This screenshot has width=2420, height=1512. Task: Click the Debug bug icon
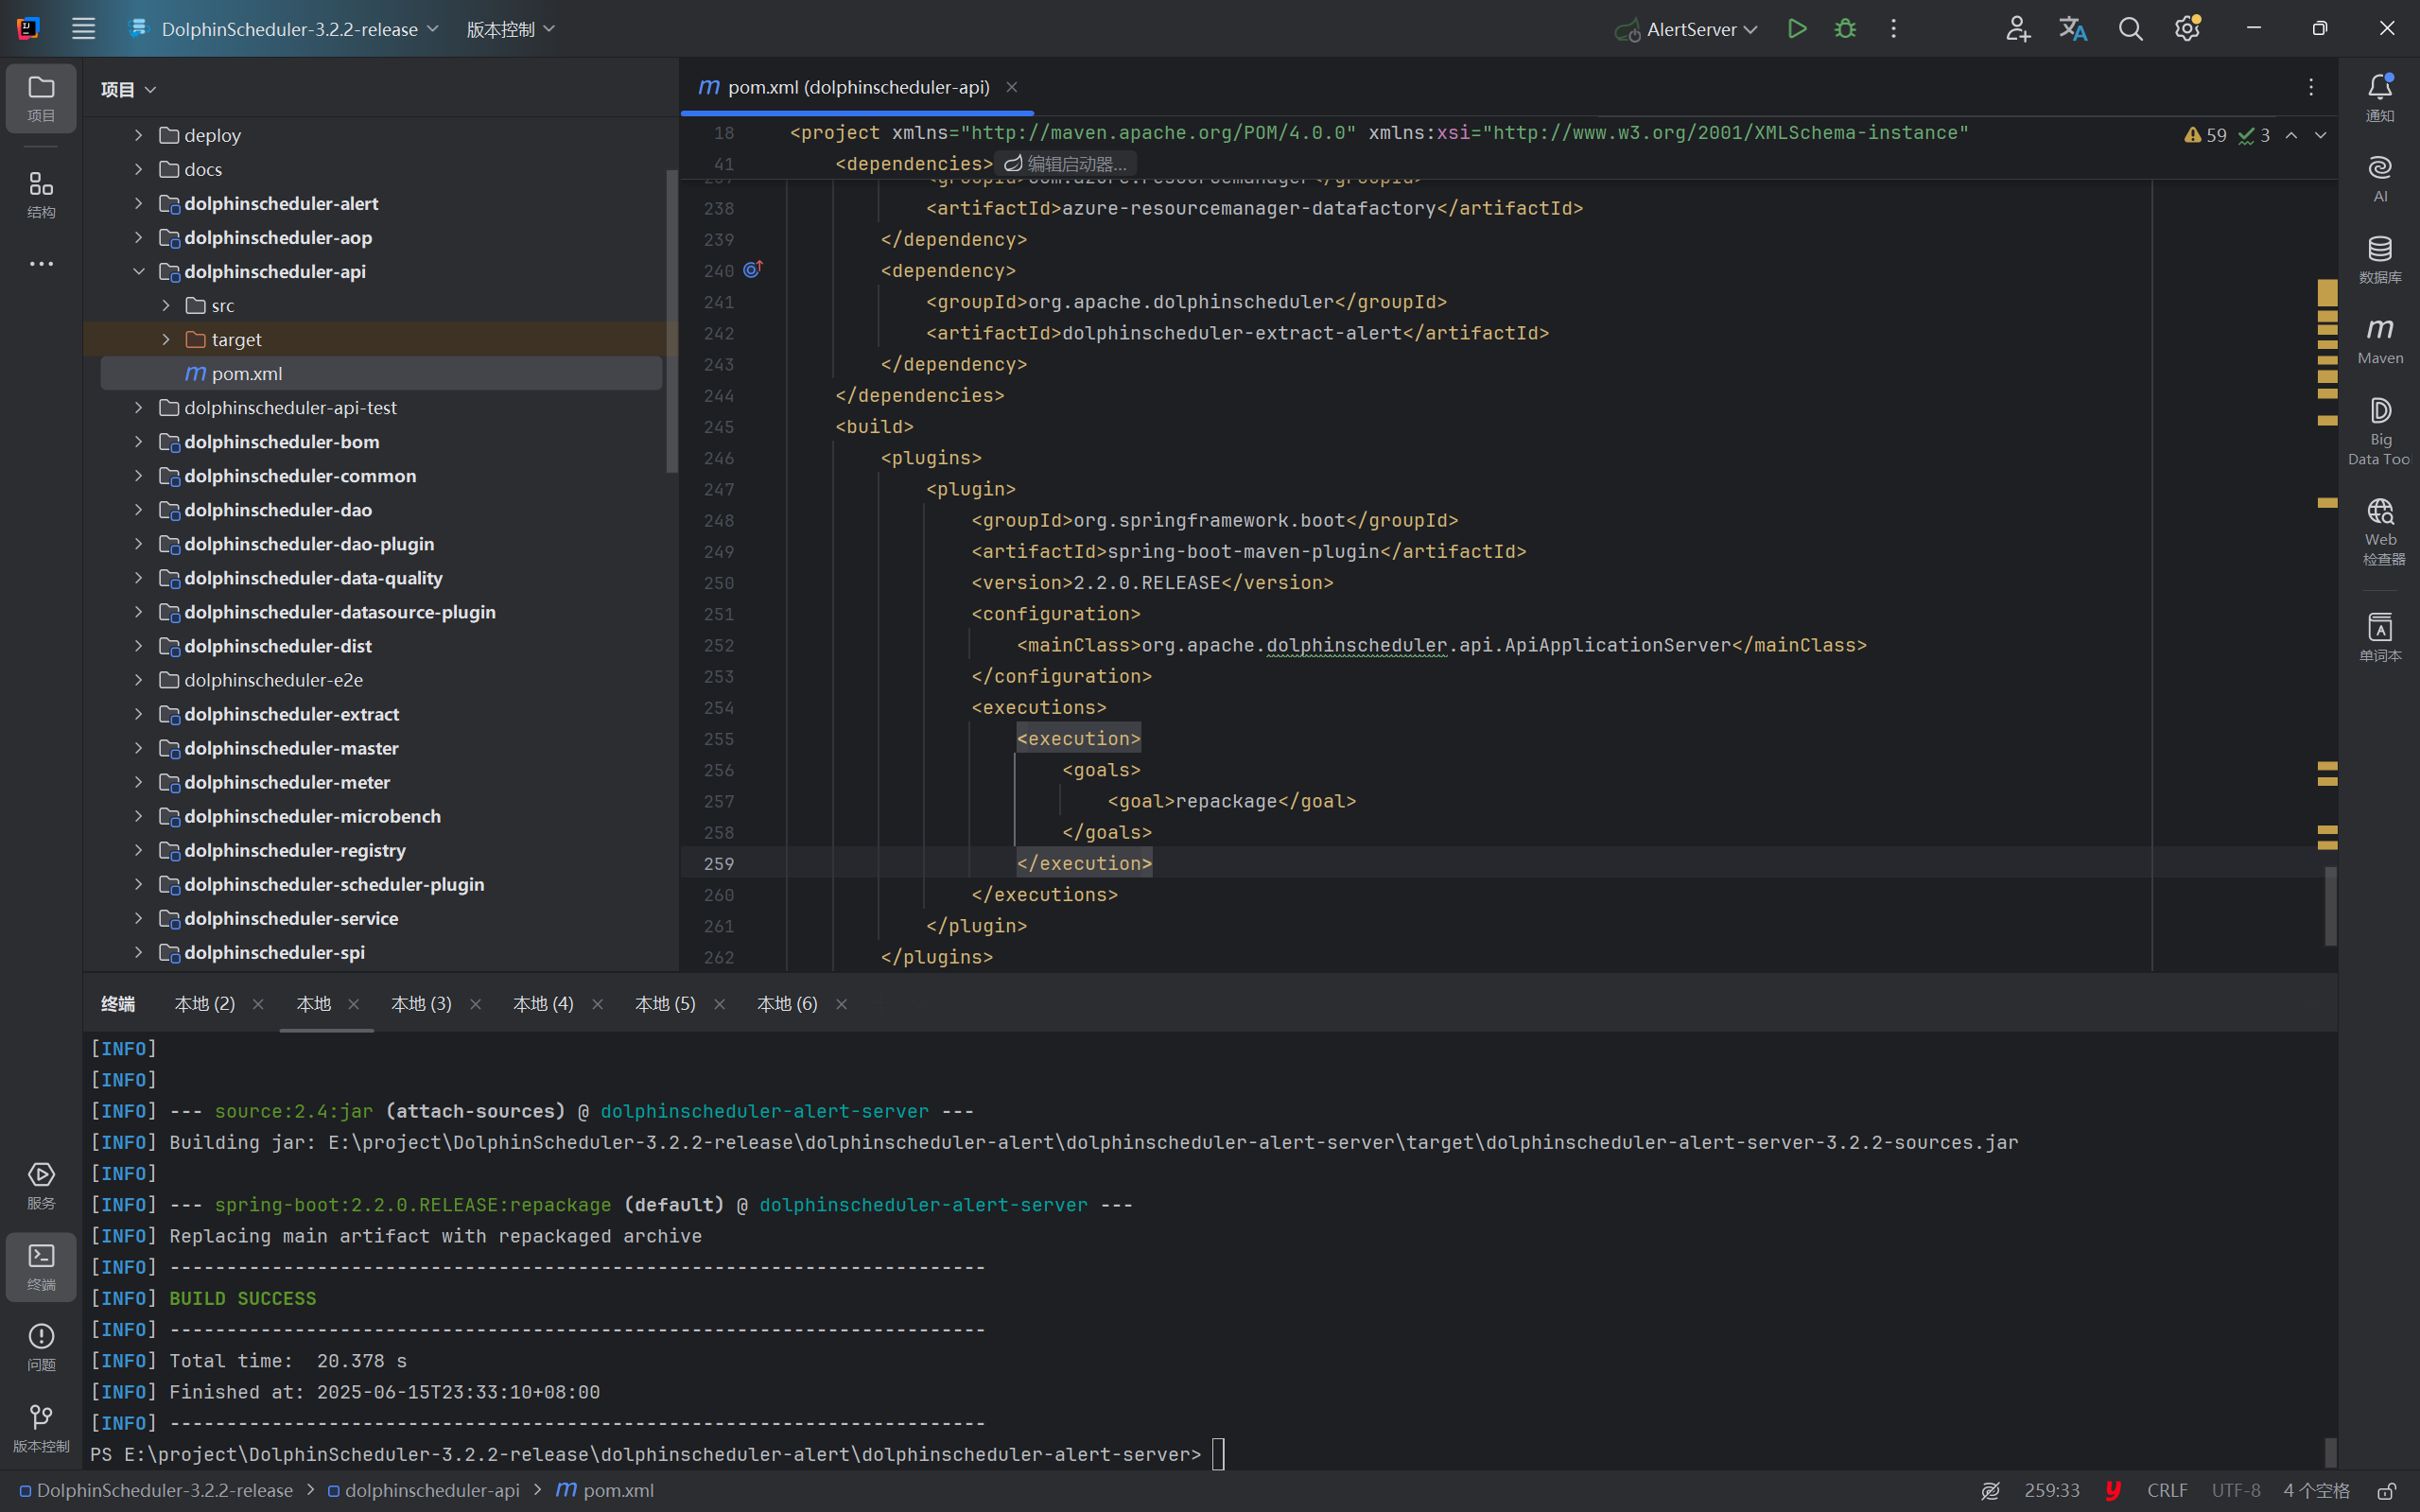[x=1845, y=29]
